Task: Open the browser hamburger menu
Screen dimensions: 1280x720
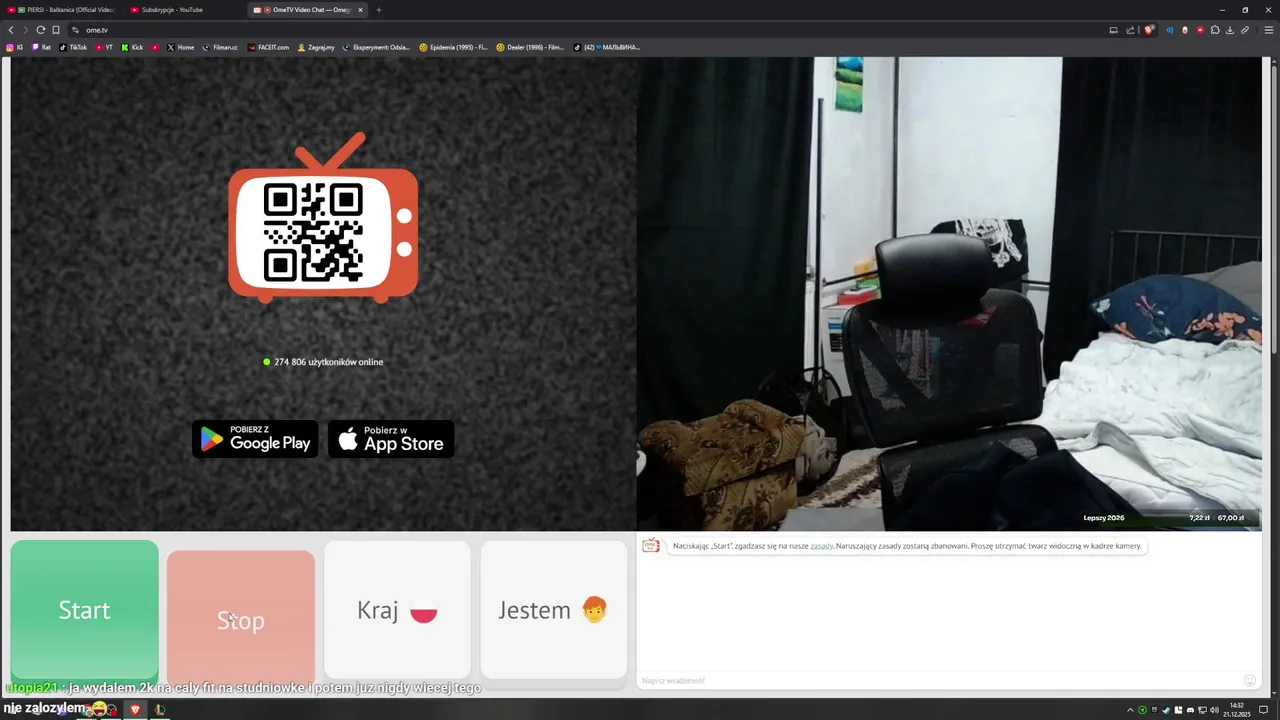Action: [x=1269, y=30]
